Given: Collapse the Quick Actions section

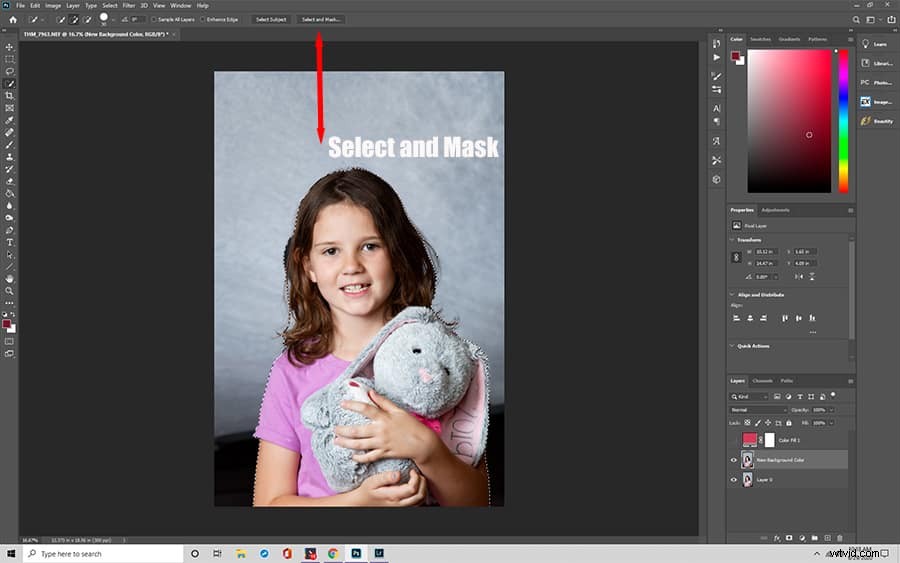Looking at the screenshot, I should tap(732, 346).
